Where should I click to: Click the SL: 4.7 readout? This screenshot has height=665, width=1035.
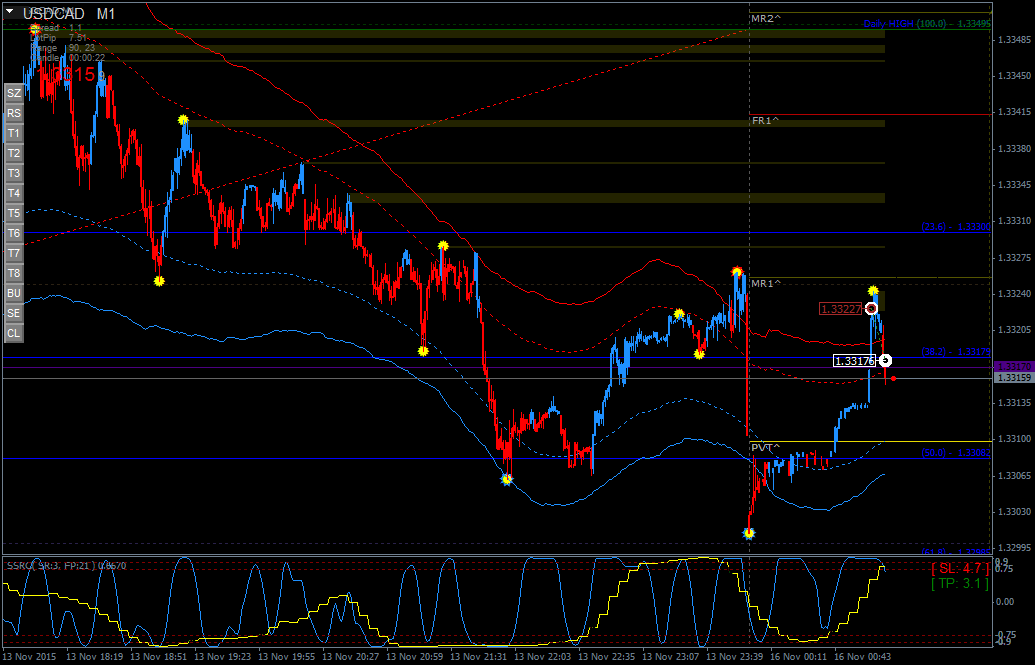[960, 569]
